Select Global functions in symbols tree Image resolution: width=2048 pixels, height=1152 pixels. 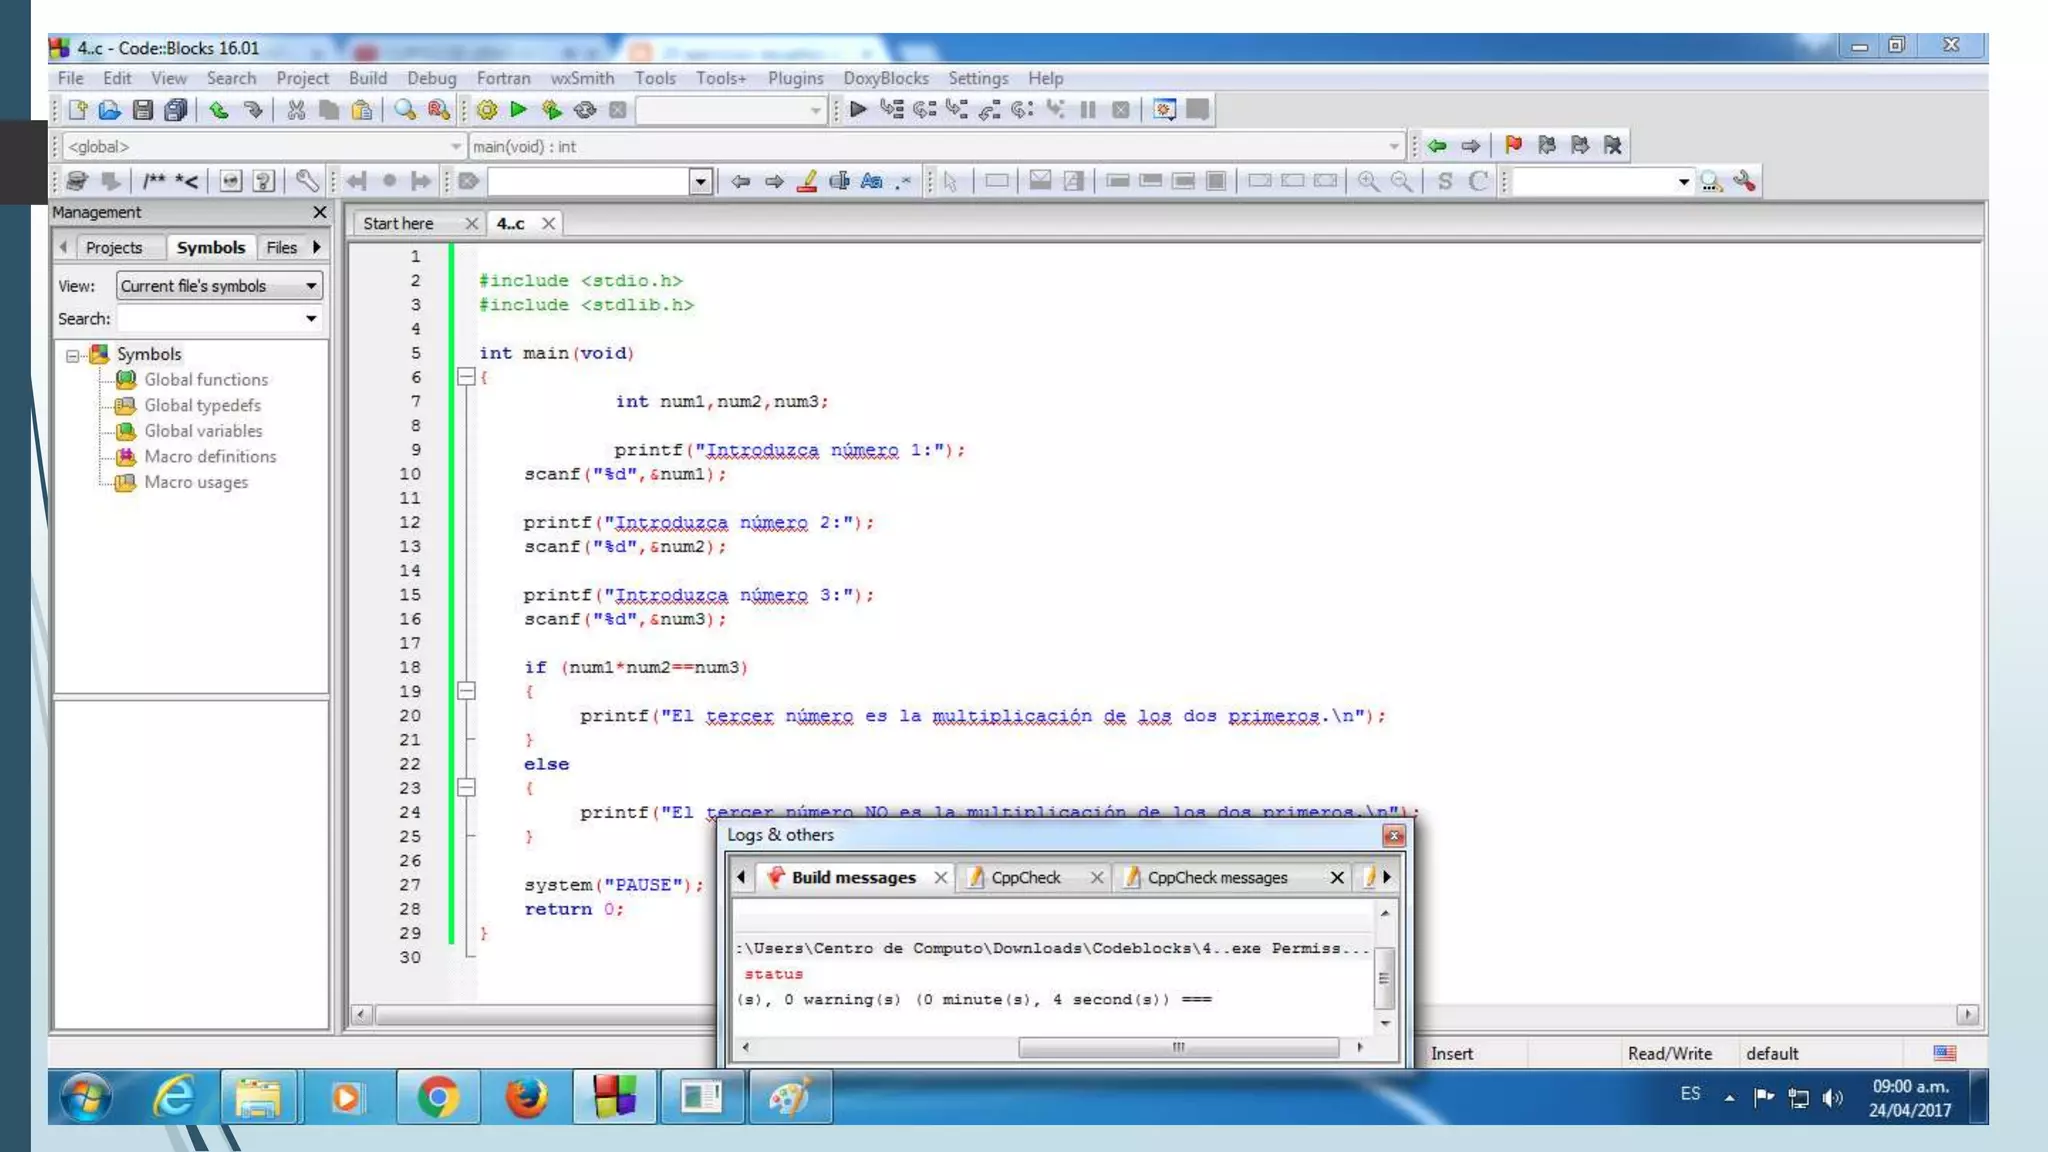tap(206, 380)
